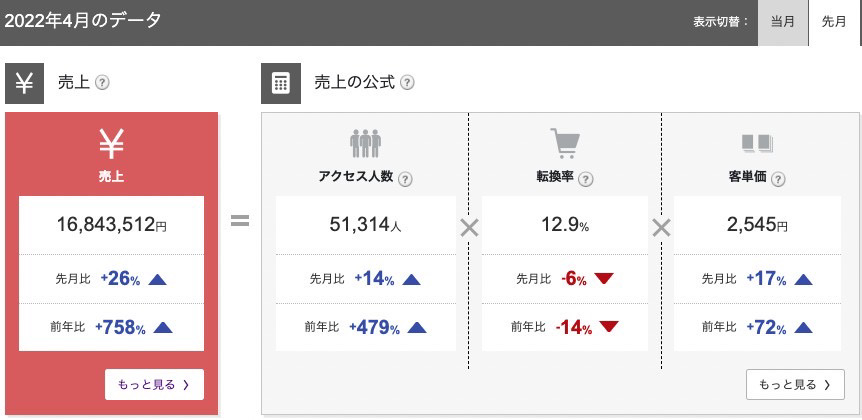This screenshot has width=862, height=420.
Task: Click the people icon above アクセス人数
Action: 365,143
